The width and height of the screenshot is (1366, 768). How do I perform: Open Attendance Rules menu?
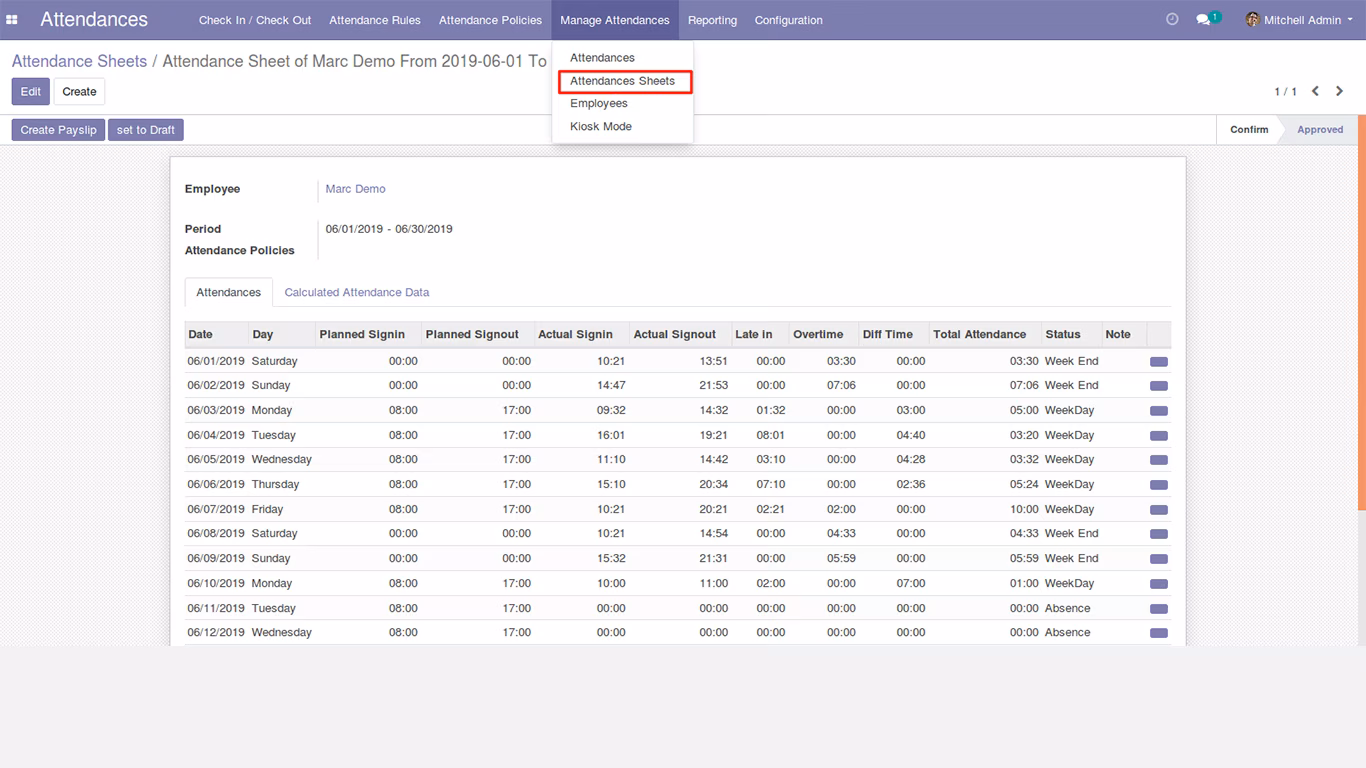click(375, 20)
